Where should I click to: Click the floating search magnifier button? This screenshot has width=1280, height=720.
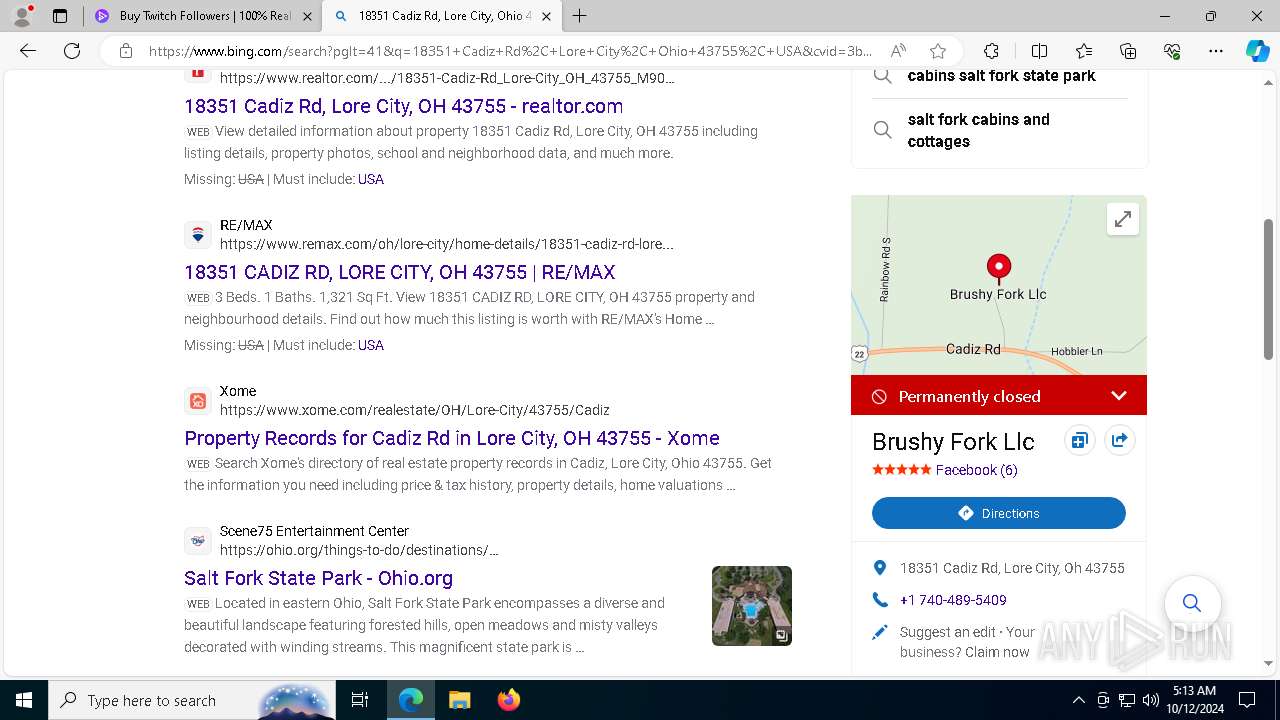pyautogui.click(x=1192, y=603)
